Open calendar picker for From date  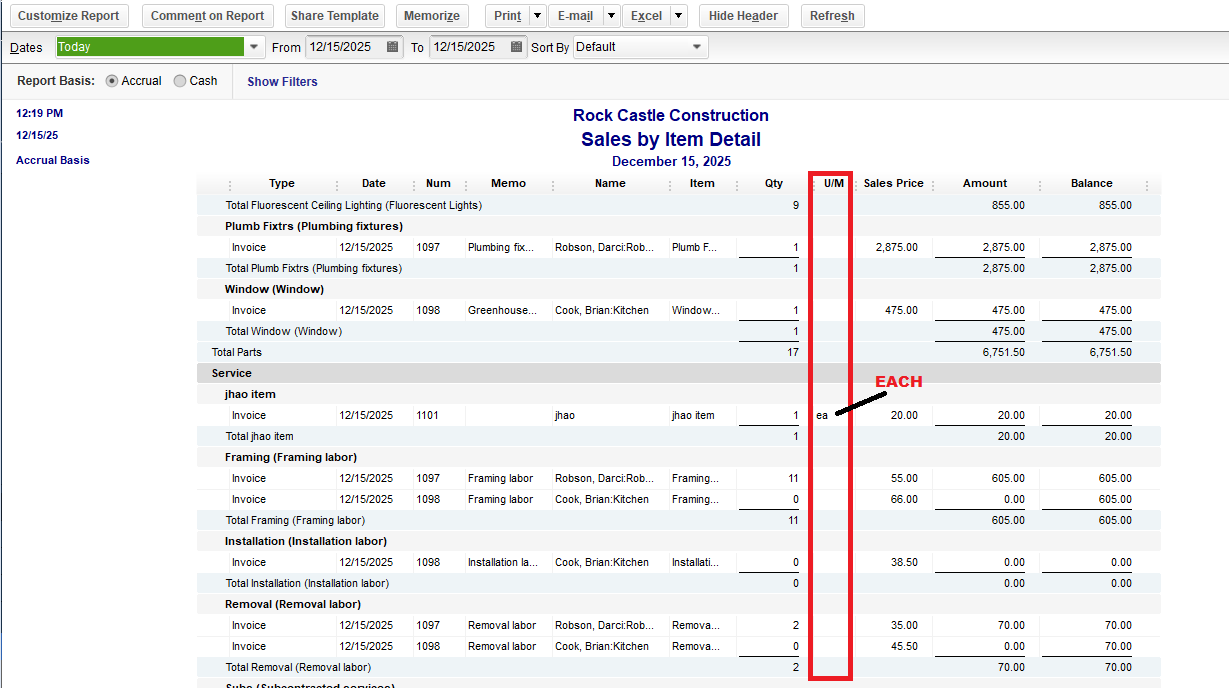coord(393,47)
